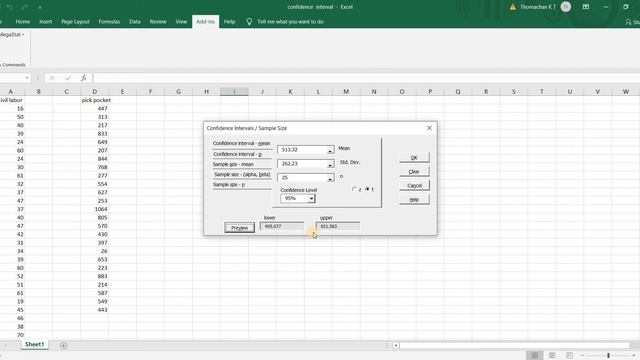Viewport: 640px width, 360px height.
Task: Click the Redo icon in title bar
Action: click(x=25, y=7)
